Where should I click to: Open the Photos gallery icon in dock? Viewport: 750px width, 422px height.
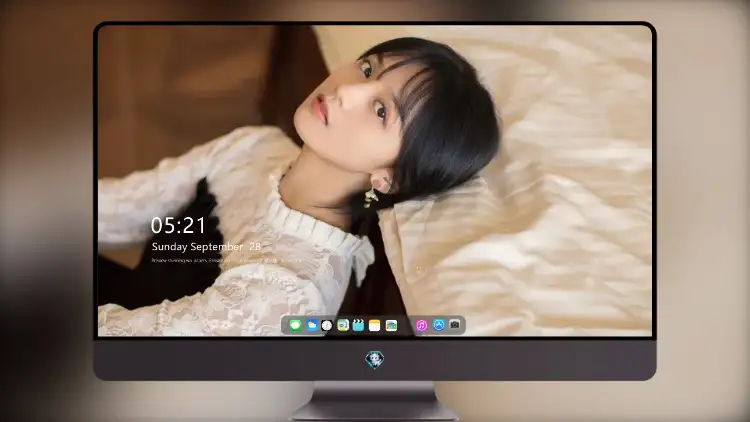pyautogui.click(x=391, y=325)
